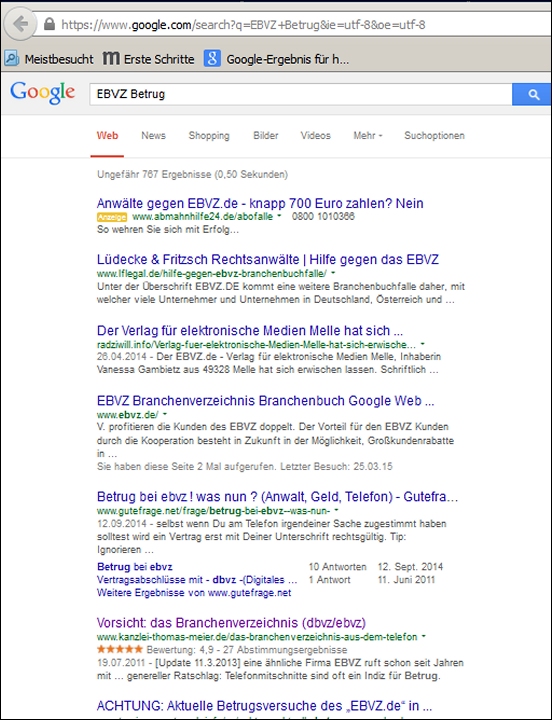Click the search field containing EBVZ Betrug
The width and height of the screenshot is (552, 720).
click(301, 95)
